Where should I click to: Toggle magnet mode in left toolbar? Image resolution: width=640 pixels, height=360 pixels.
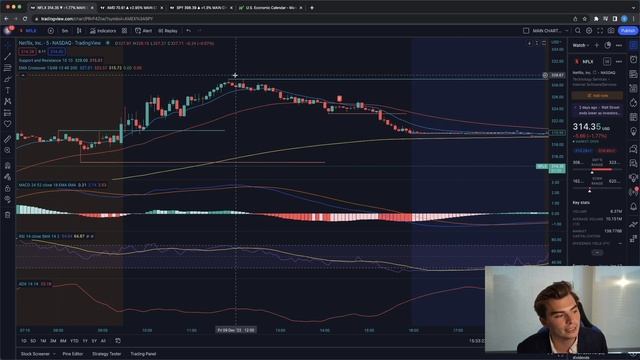[x=7, y=165]
